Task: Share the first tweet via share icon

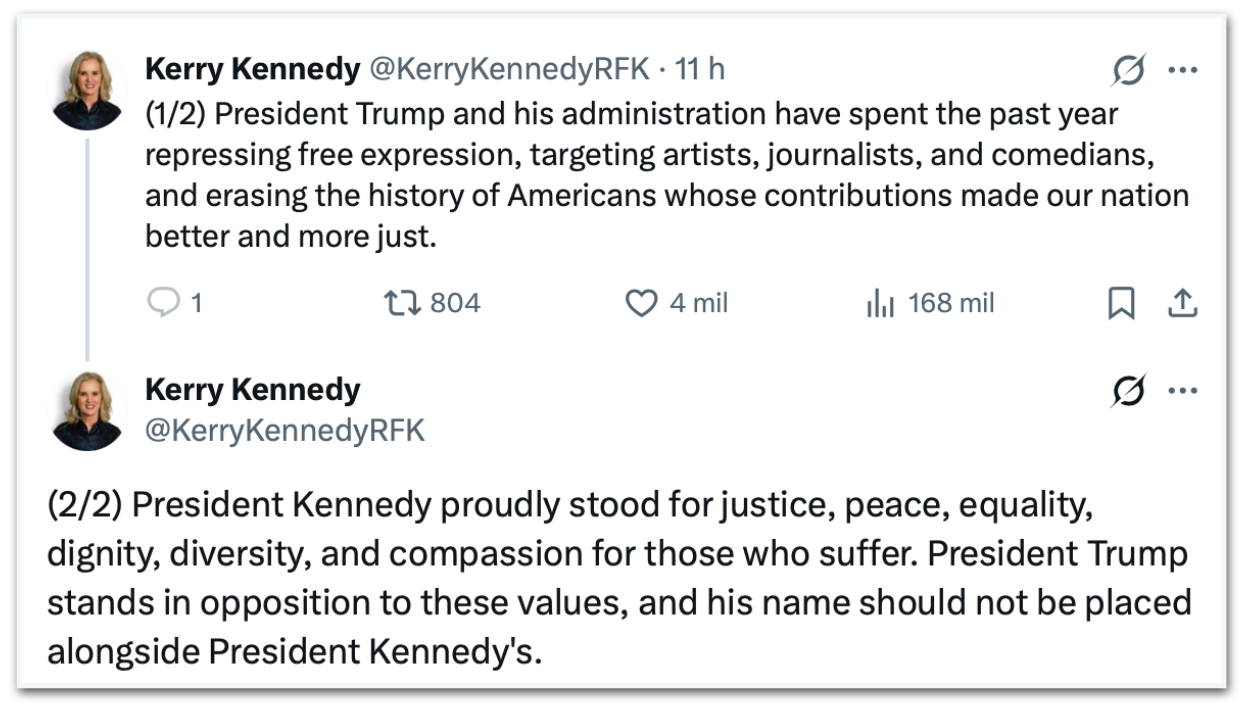Action: [1182, 303]
